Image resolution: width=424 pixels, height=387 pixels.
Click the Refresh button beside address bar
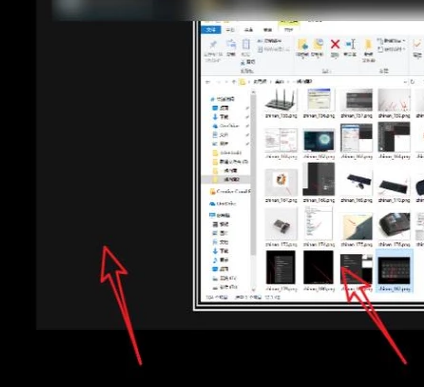point(412,82)
